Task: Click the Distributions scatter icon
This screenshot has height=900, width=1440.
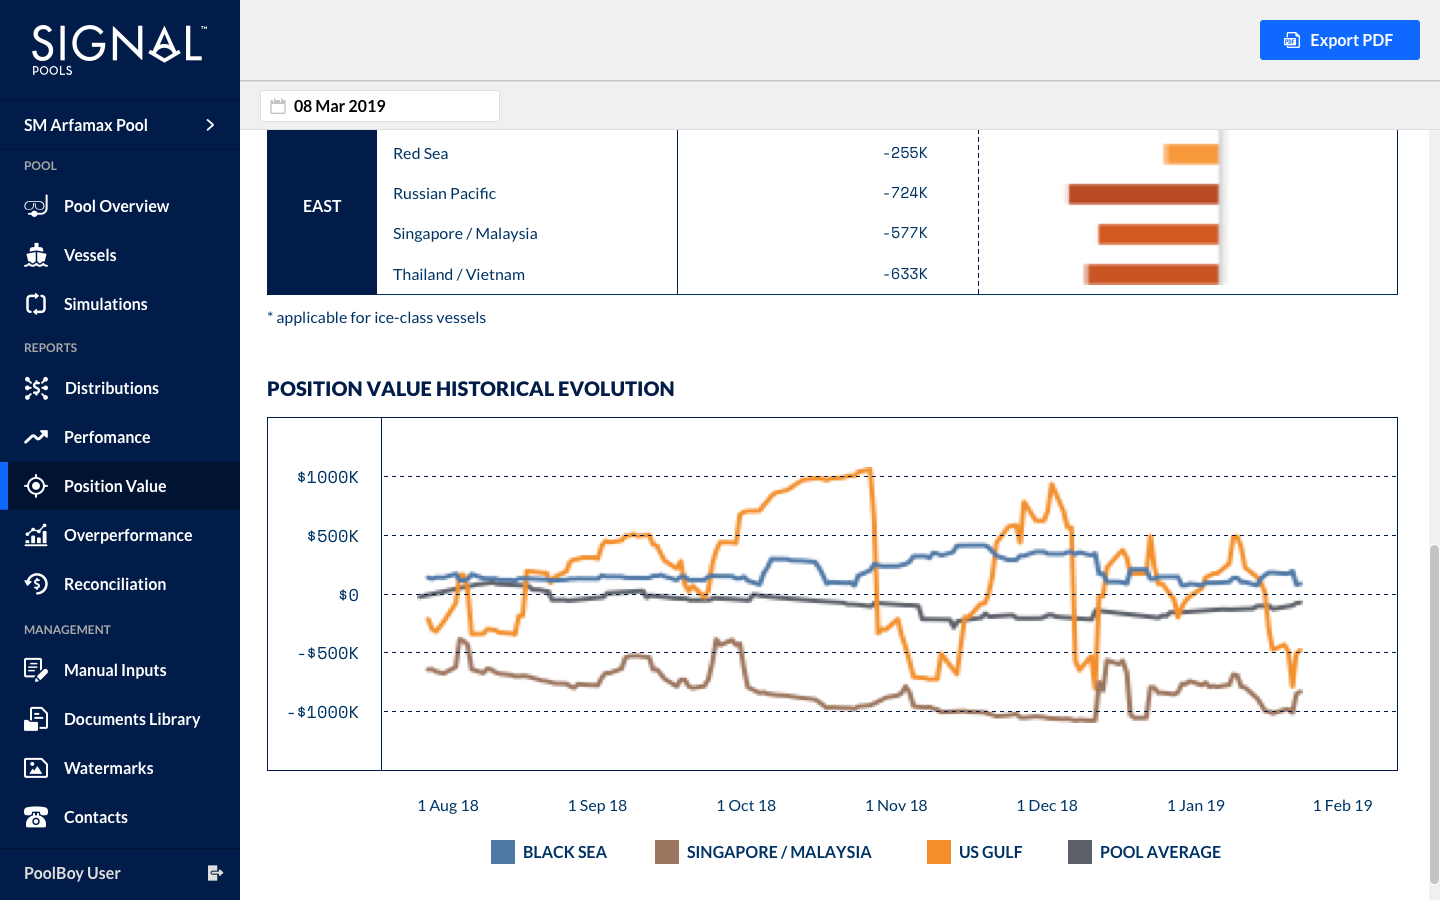Action: tap(36, 388)
